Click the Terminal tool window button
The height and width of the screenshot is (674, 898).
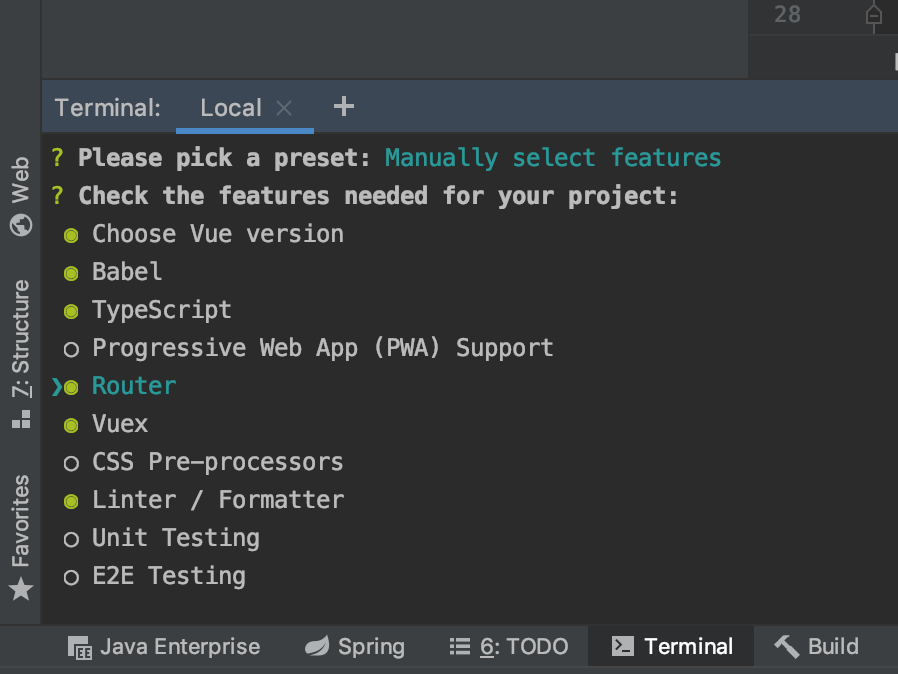(x=672, y=647)
